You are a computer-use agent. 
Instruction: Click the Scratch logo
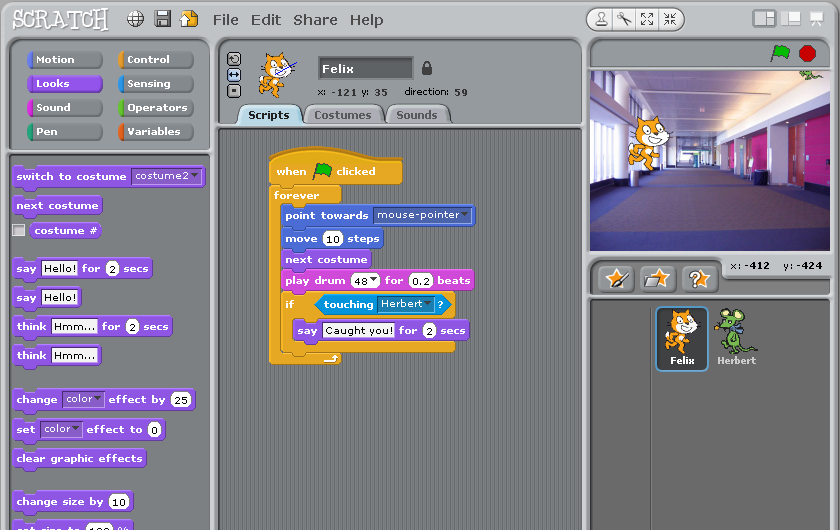(60, 19)
